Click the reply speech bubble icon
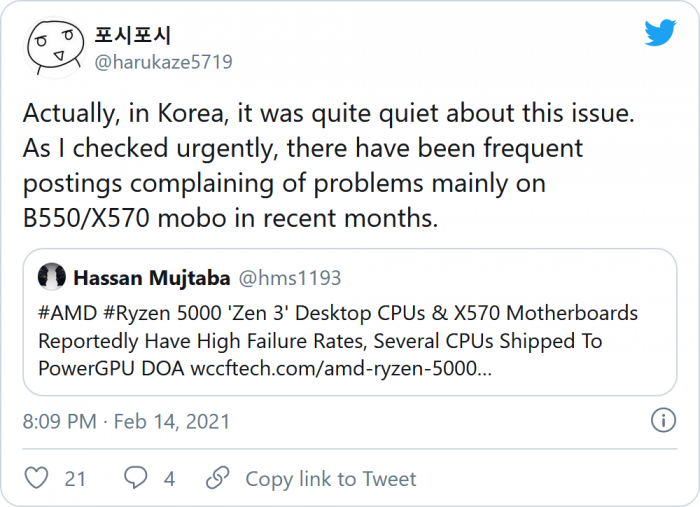 coord(134,478)
